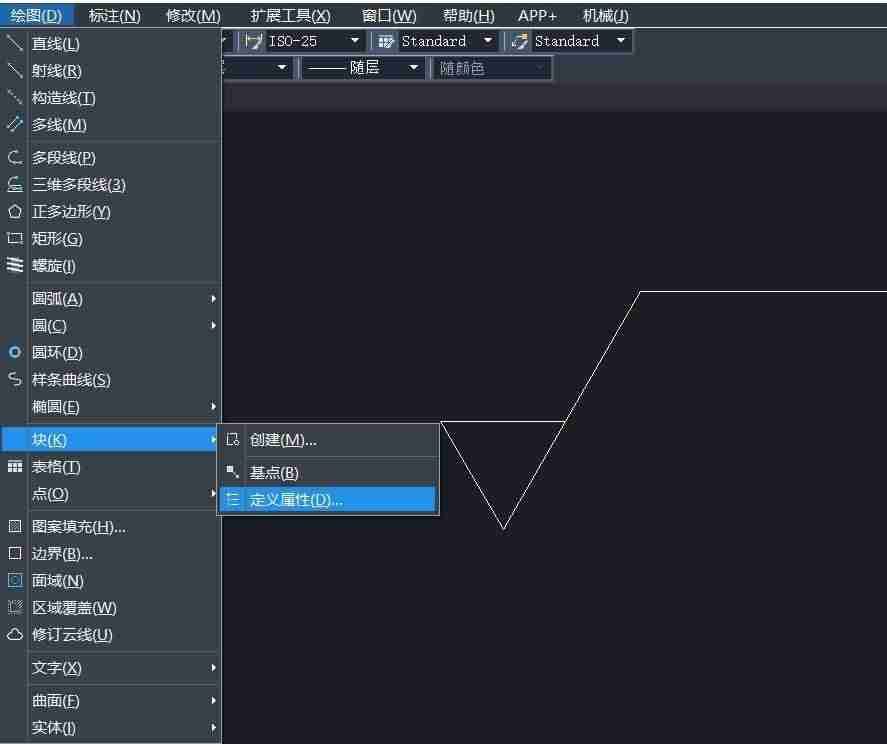Select the Line tool icon 直线(L)

pyautogui.click(x=14, y=43)
